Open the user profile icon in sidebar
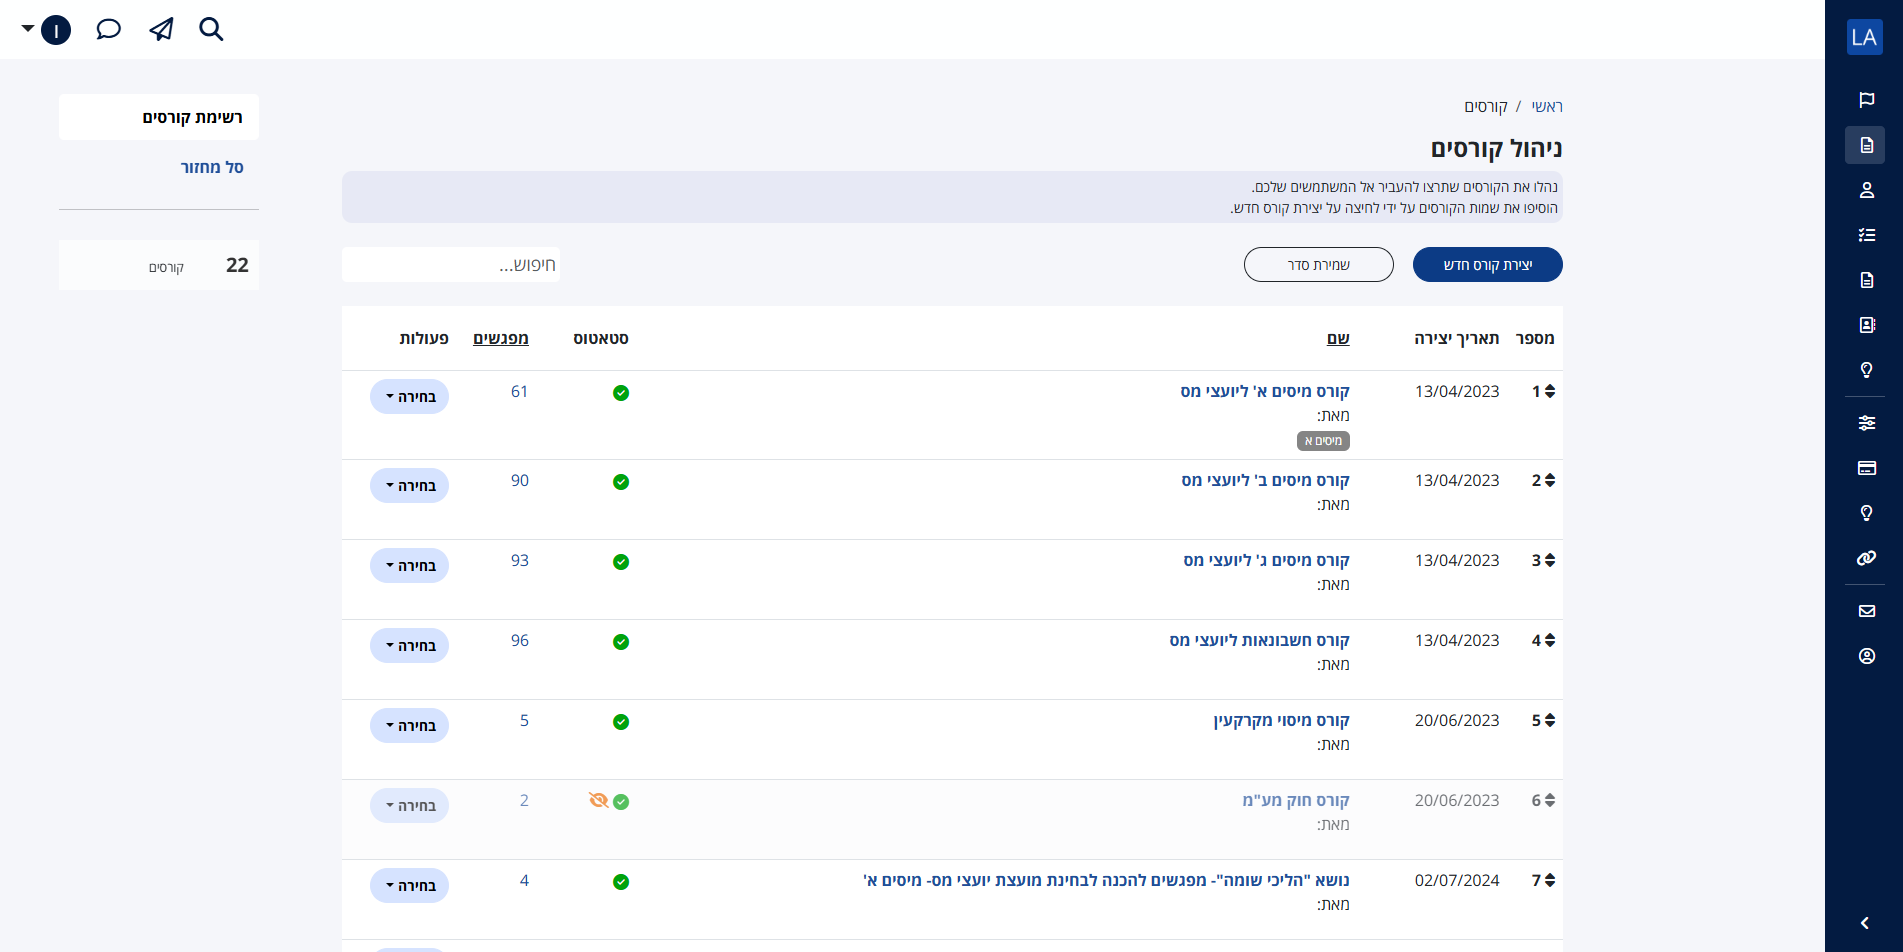Screen dimensions: 1903x952 (1866, 190)
